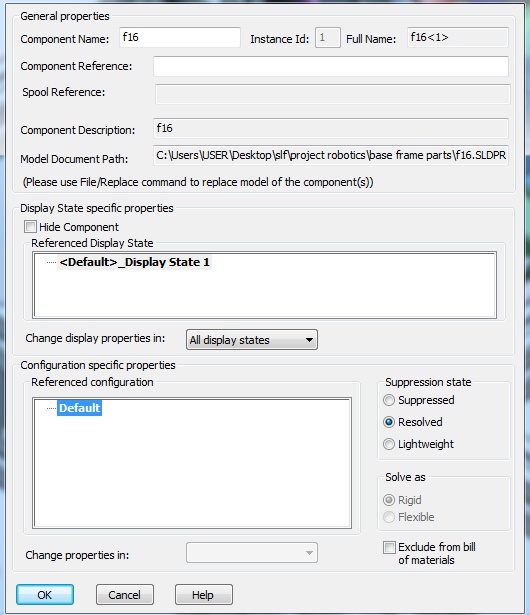Viewport: 530px width, 615px height.
Task: Click the Cancel button
Action: (x=125, y=595)
